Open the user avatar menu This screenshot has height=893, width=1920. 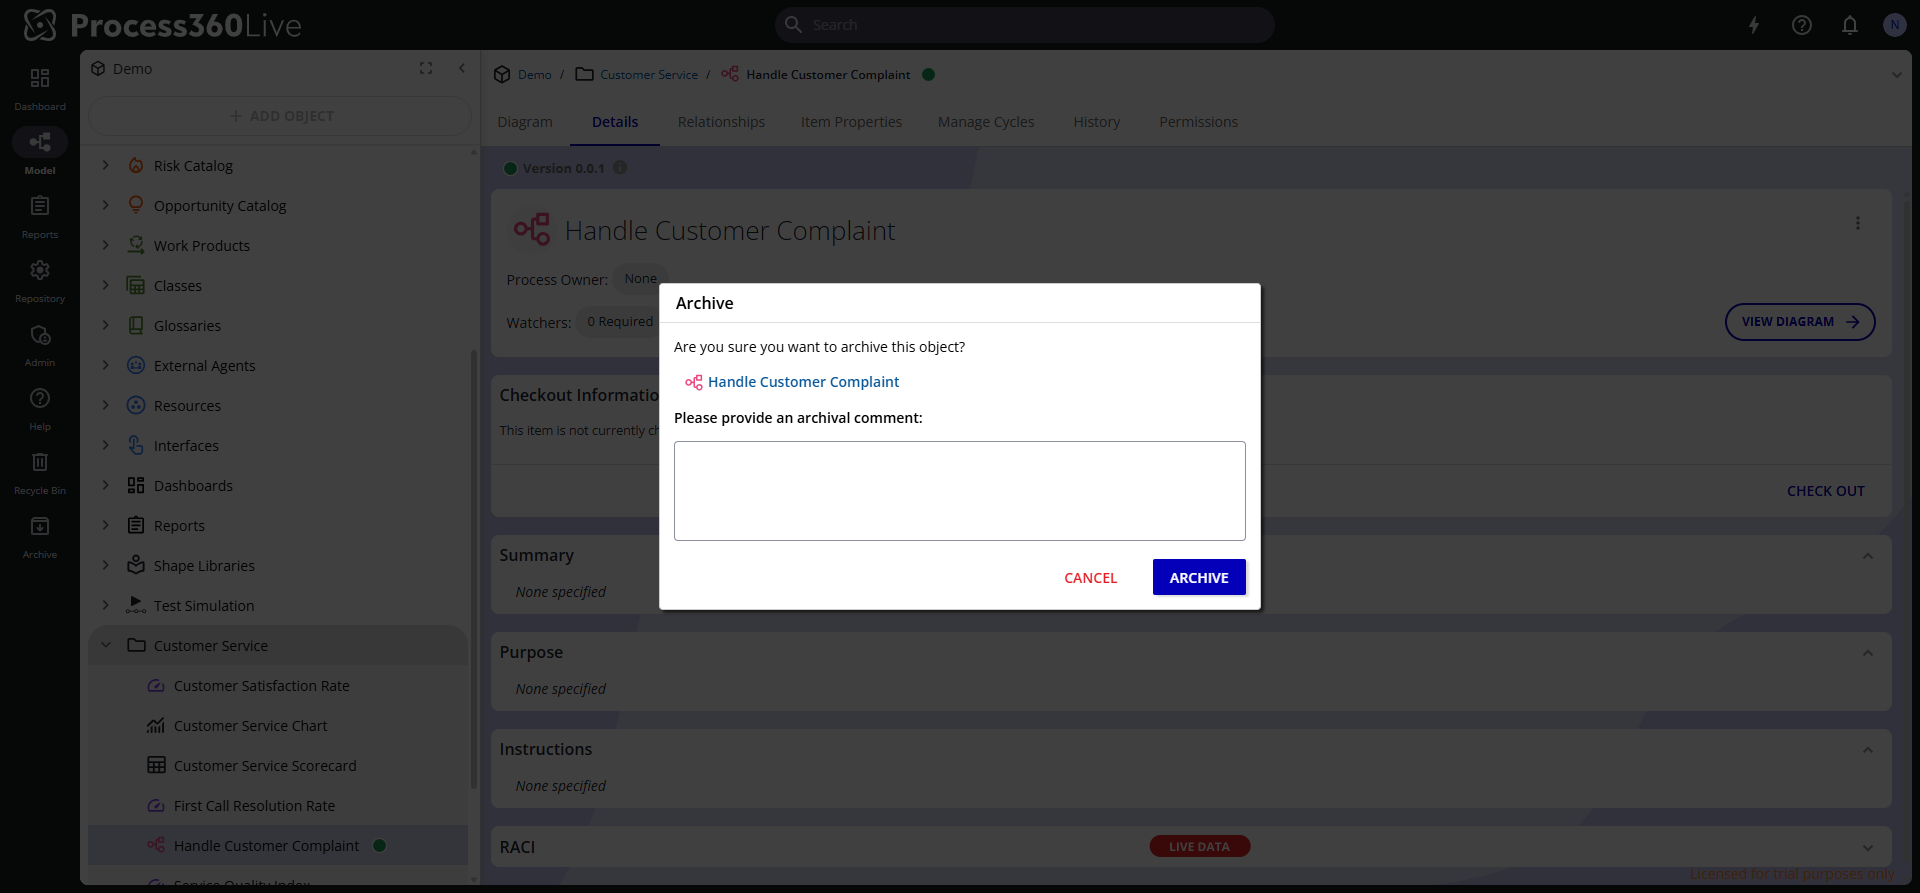coord(1894,25)
